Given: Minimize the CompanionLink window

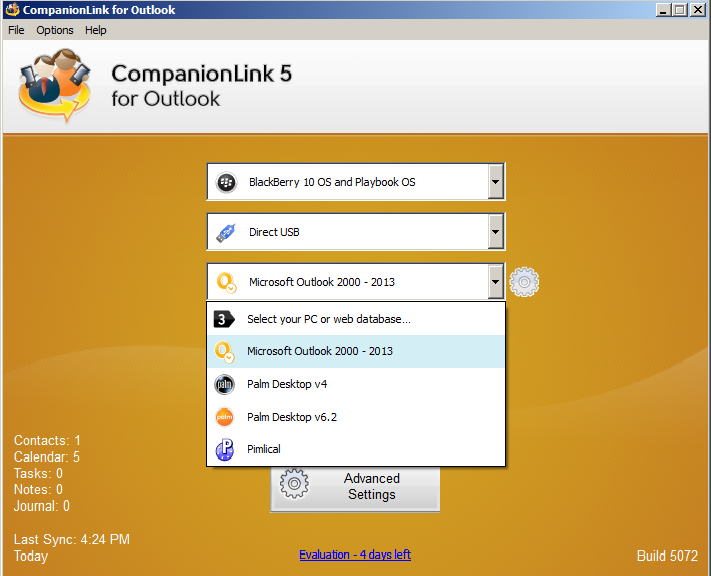Looking at the screenshot, I should click(663, 10).
